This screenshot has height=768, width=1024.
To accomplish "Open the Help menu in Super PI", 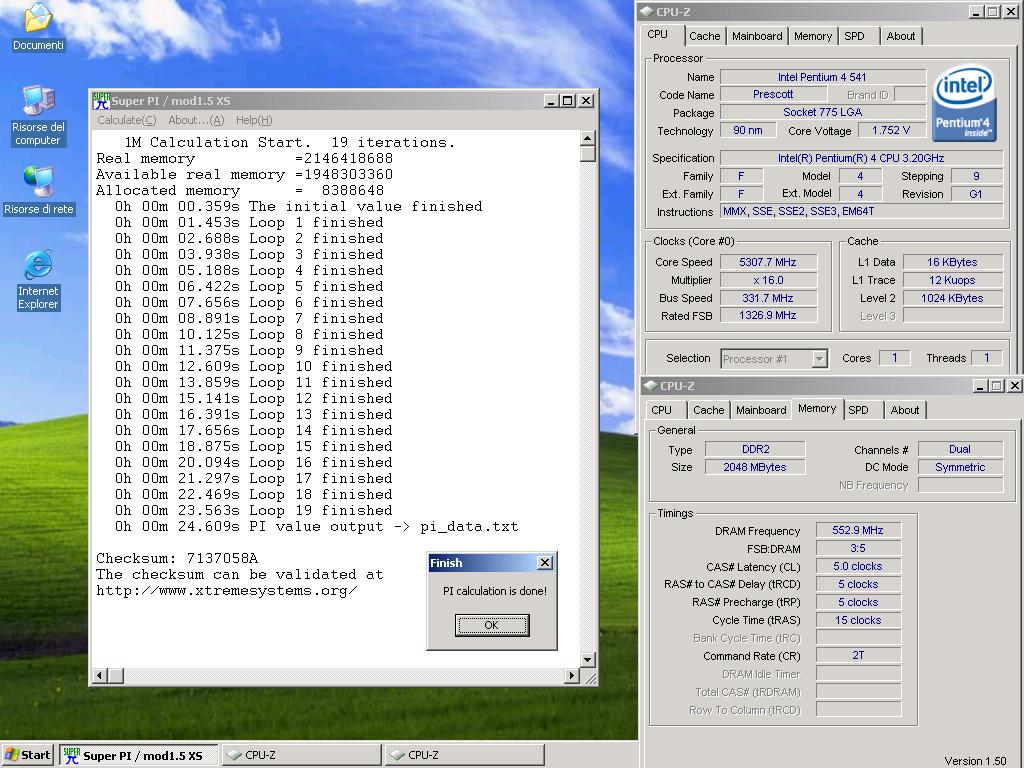I will coord(253,120).
